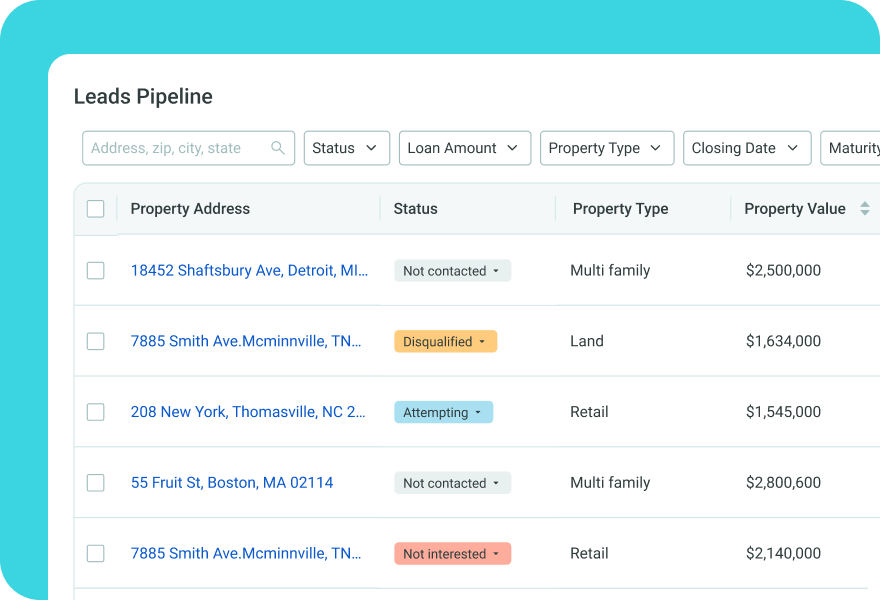880x600 pixels.
Task: Click Retail in the $2,140,000 row
Action: coord(589,553)
